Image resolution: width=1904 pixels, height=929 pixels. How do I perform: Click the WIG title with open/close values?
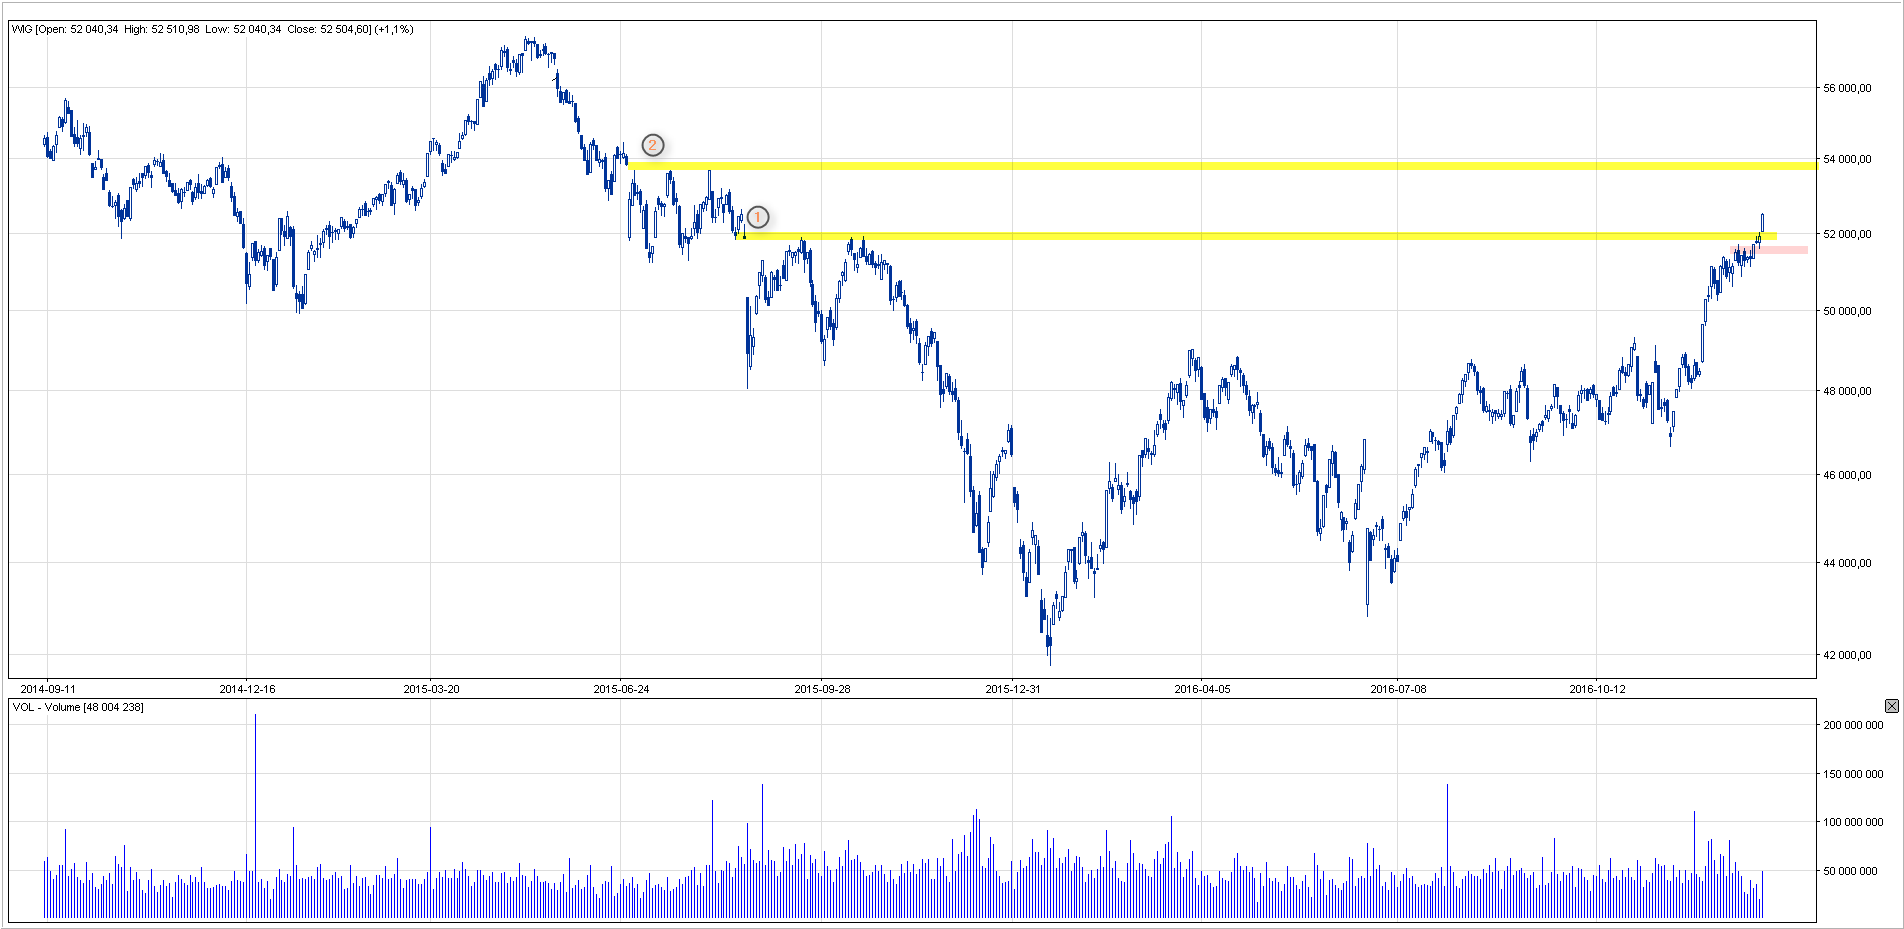212,29
